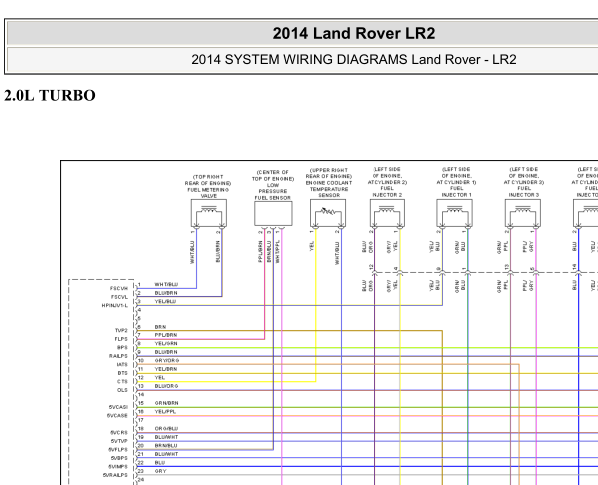Click the 5VCASI signal name

[118, 407]
